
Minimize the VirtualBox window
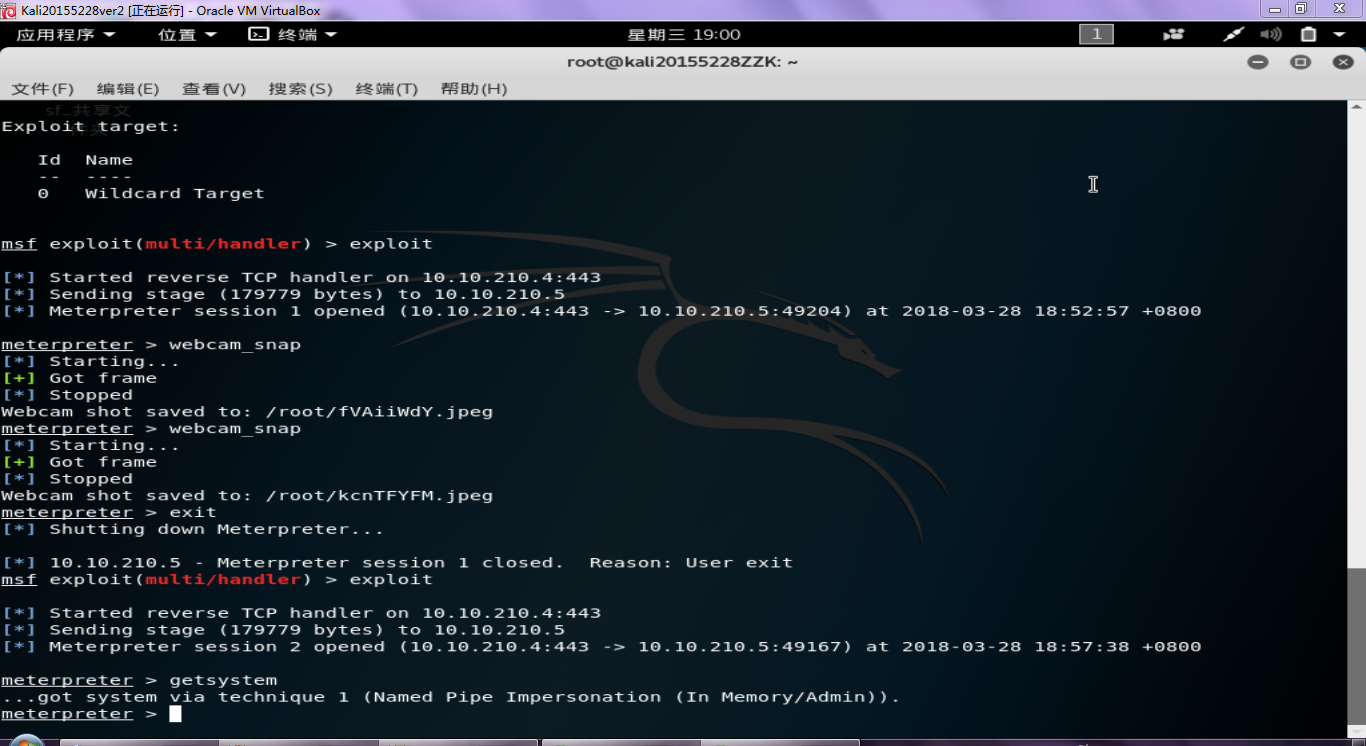coord(1274,8)
